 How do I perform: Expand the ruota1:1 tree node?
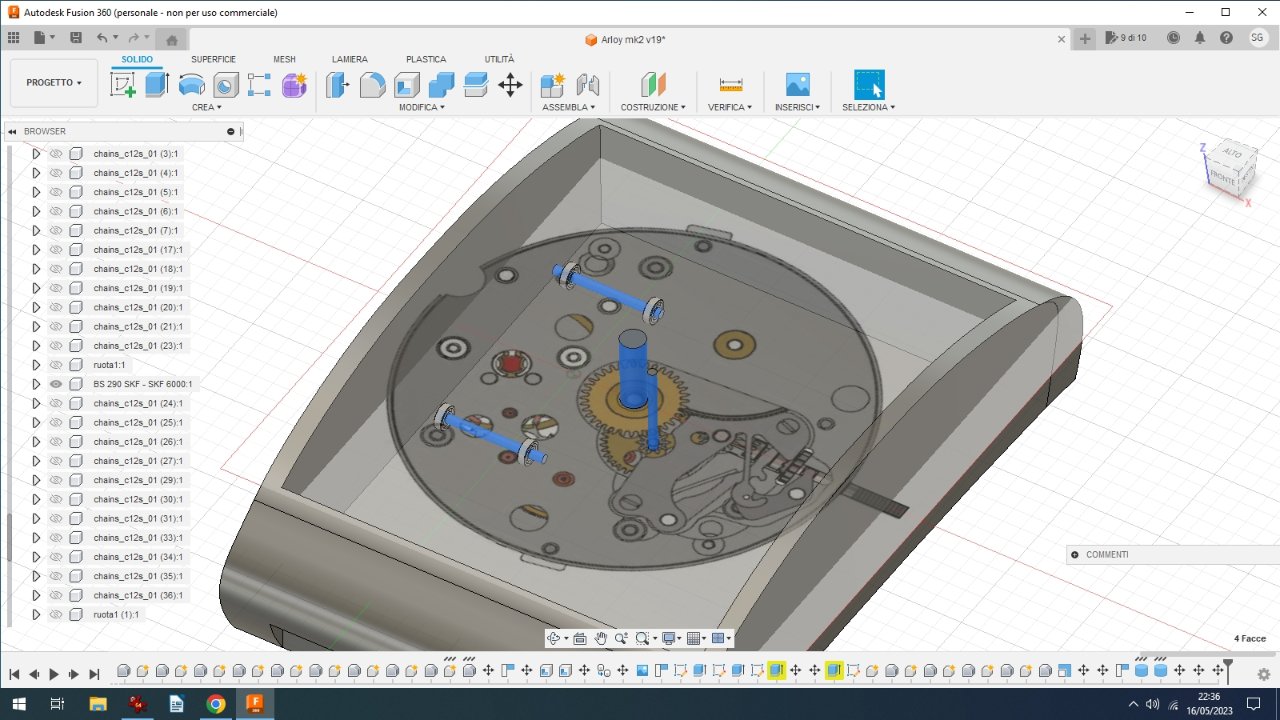click(36, 365)
